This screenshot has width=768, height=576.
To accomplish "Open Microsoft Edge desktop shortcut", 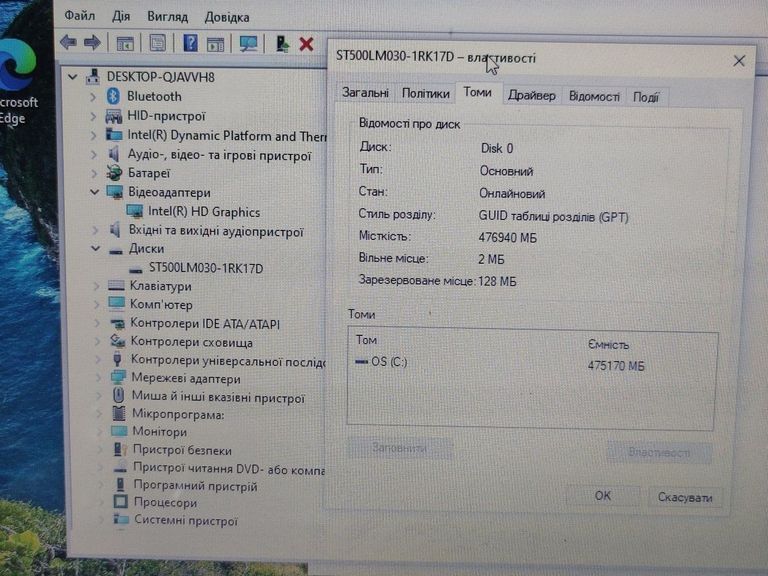I will pyautogui.click(x=17, y=83).
